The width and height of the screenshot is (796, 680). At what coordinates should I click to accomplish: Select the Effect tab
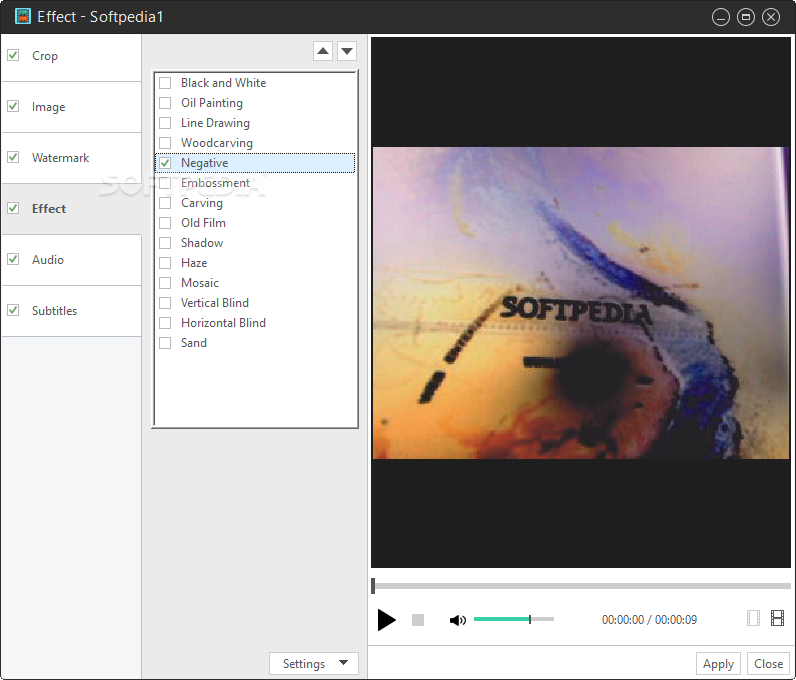coord(72,209)
